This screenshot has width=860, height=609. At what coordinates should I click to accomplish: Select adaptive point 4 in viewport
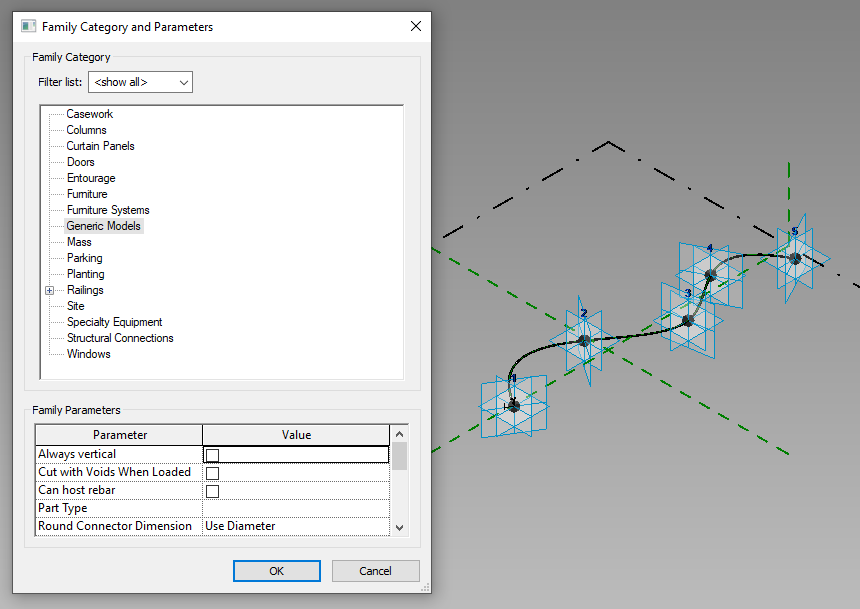click(x=710, y=275)
